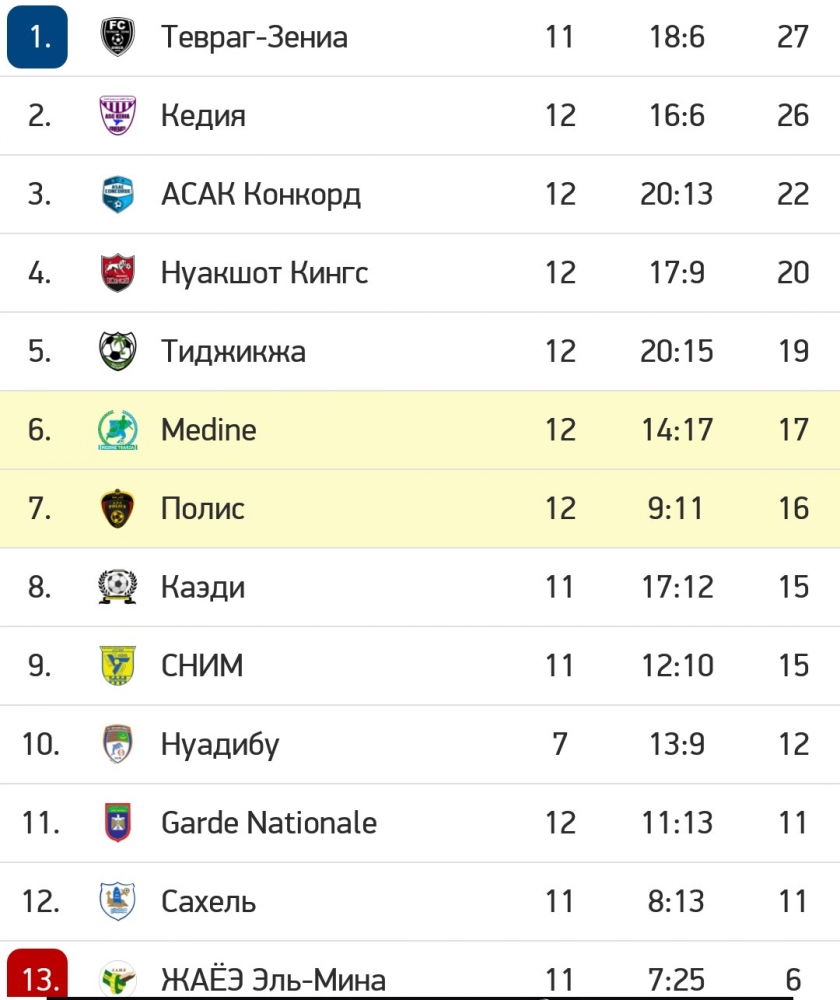Select the Сахель blue shield logo

(x=118, y=901)
